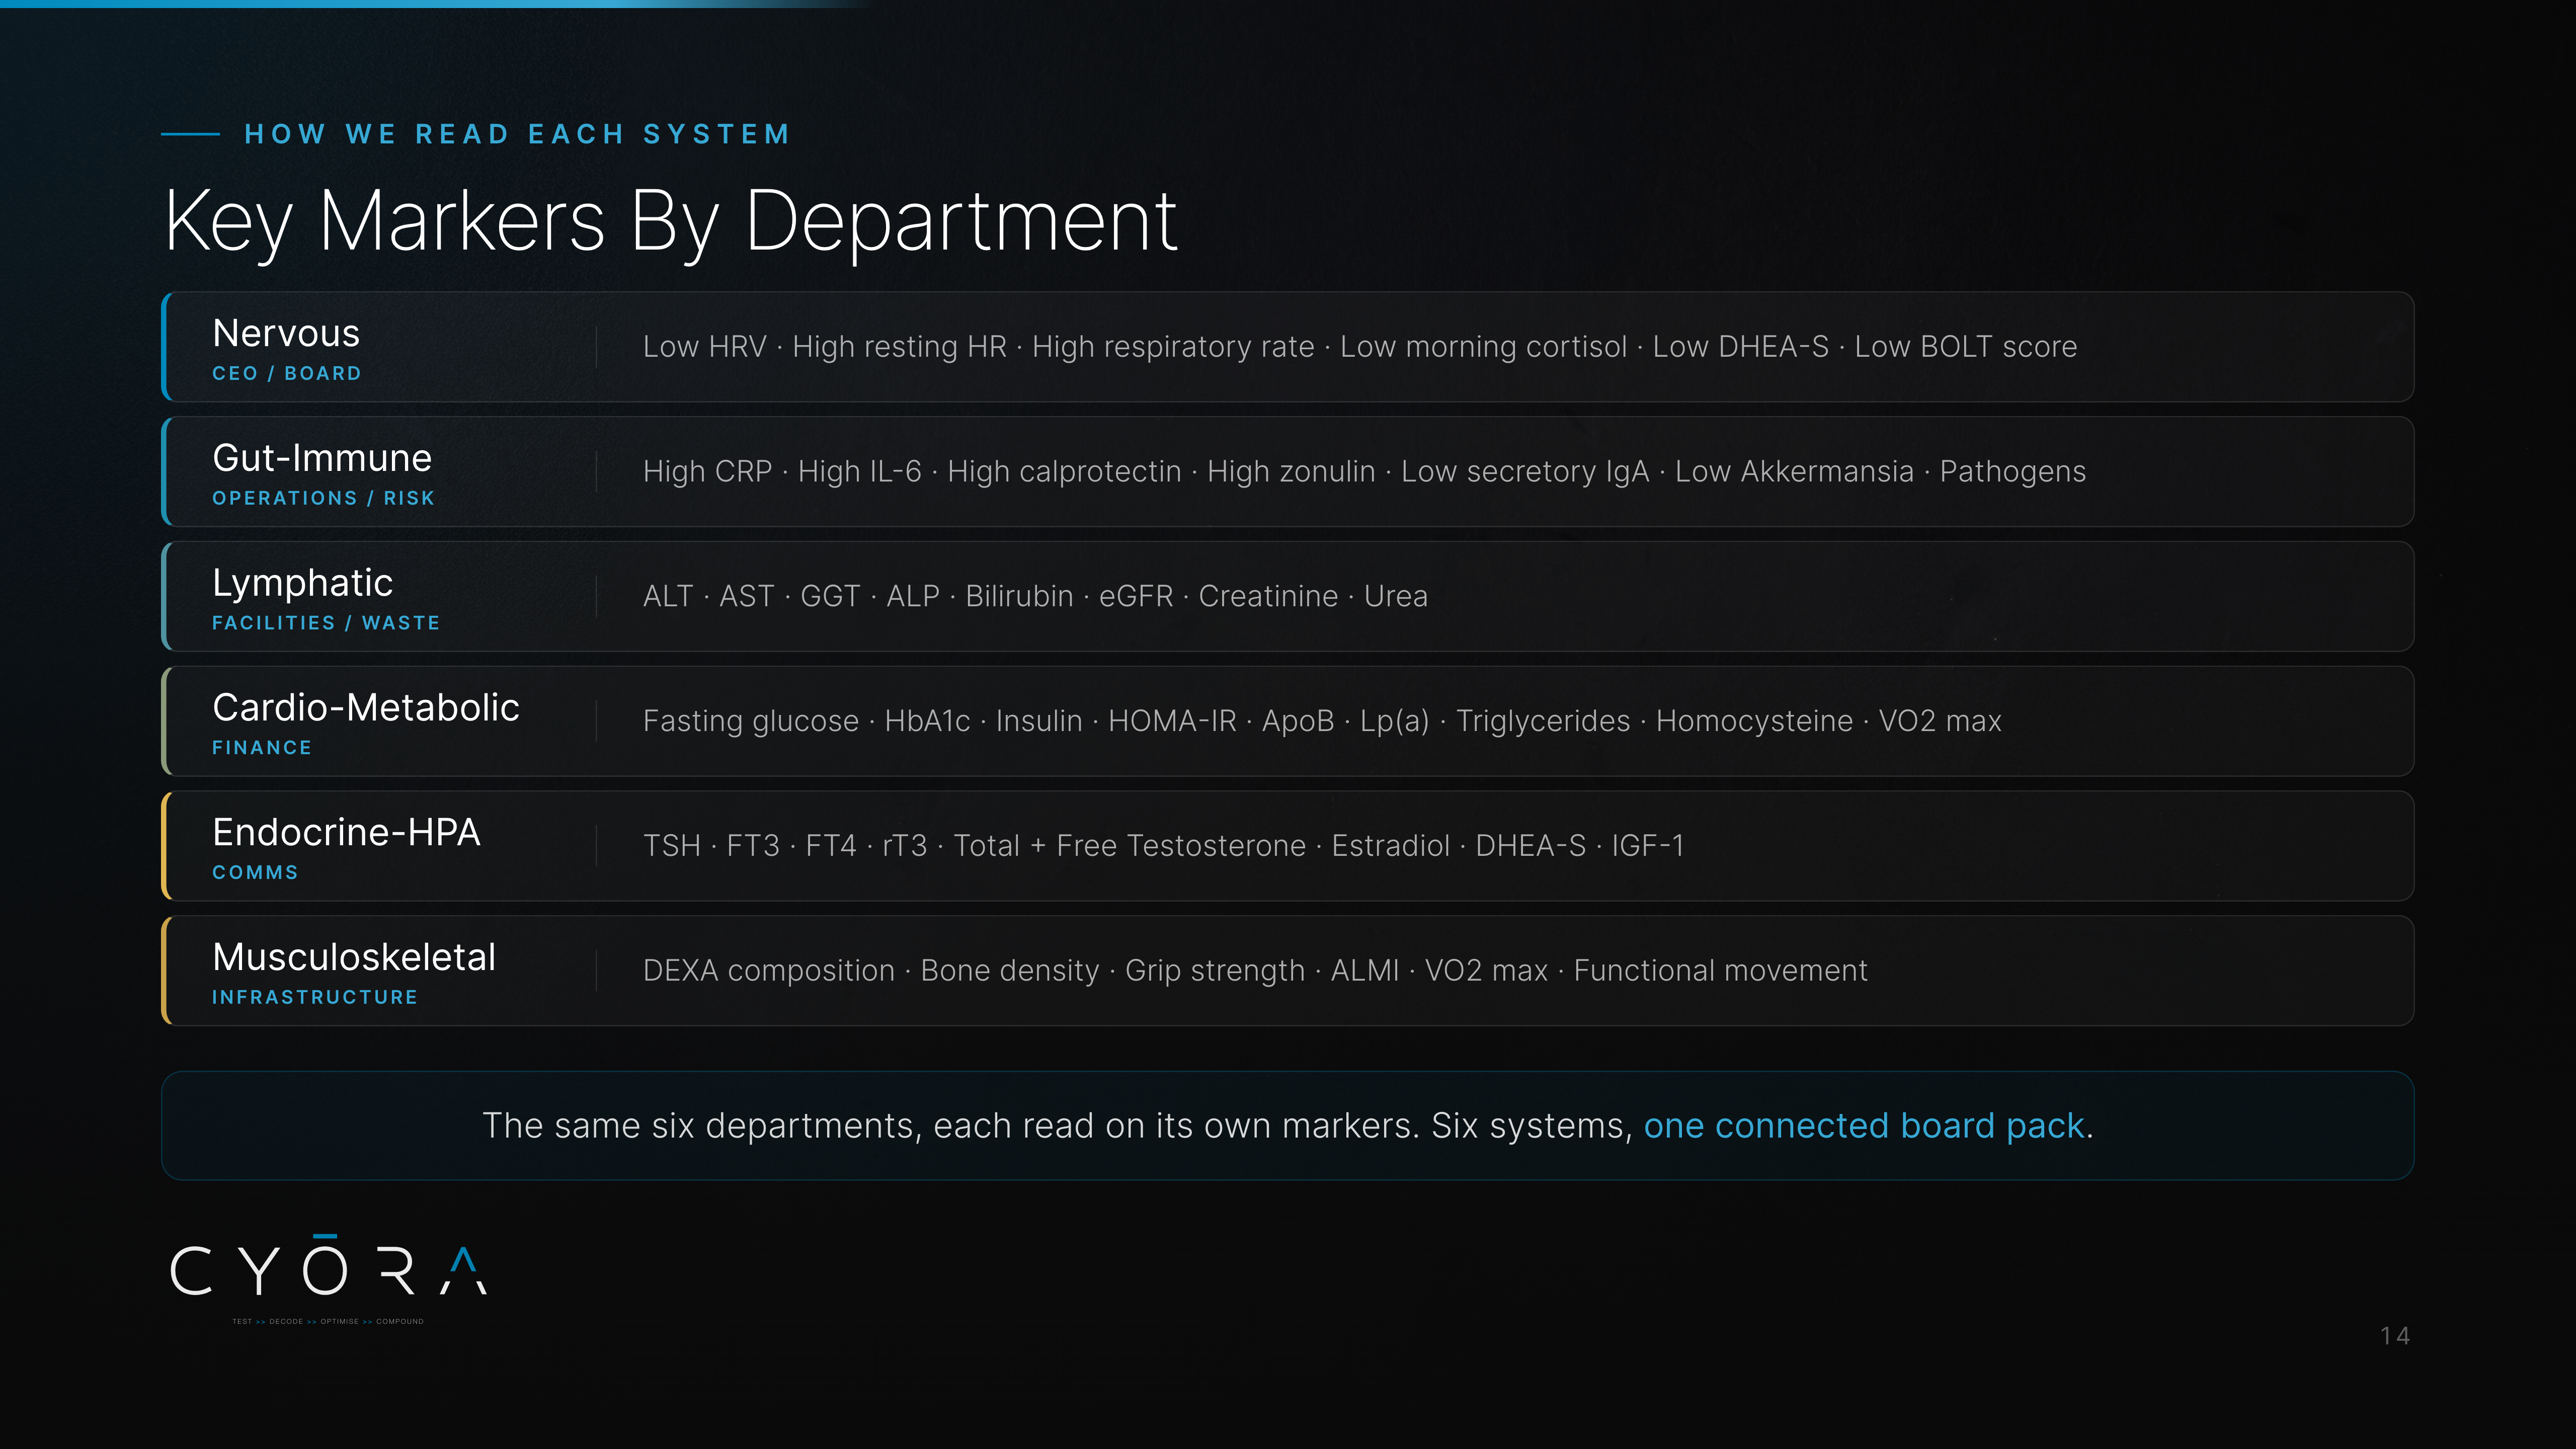Click the markers line starting "DEXA composition"
Screen dimensions: 2576x1449
1255,971
